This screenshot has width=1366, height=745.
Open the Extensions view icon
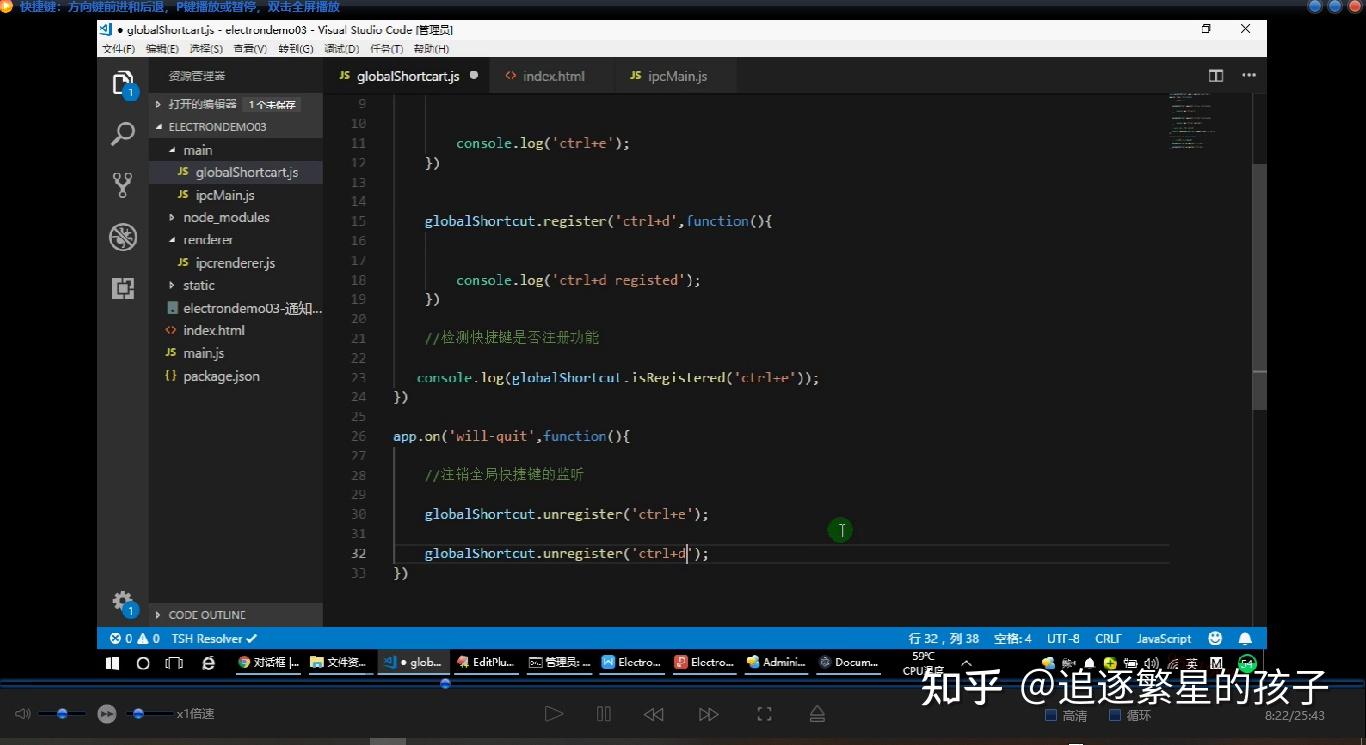[x=122, y=288]
